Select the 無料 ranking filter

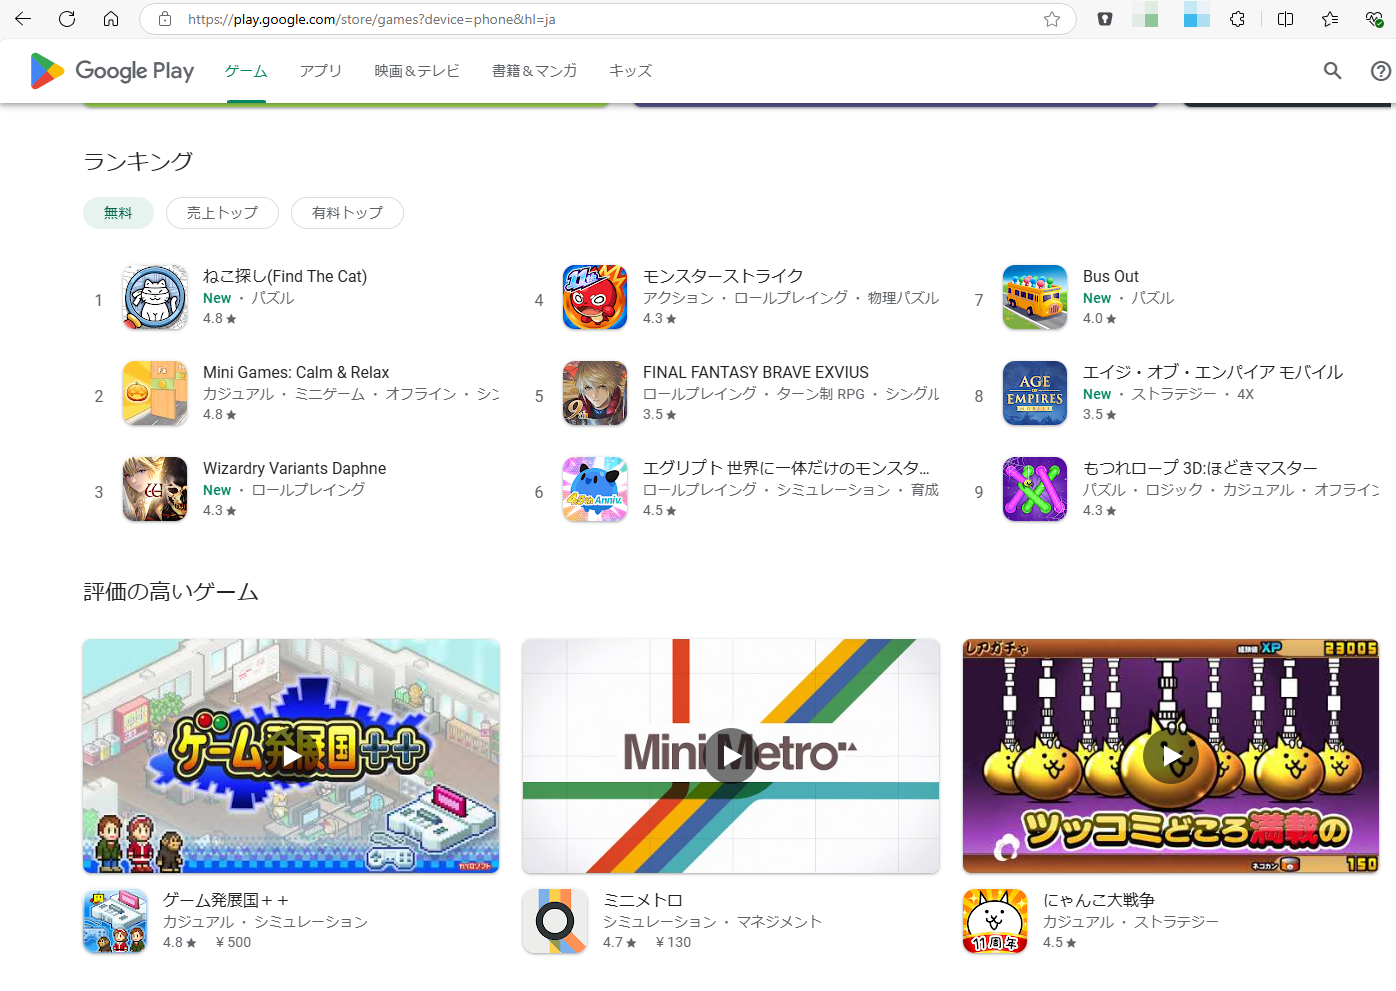click(118, 213)
